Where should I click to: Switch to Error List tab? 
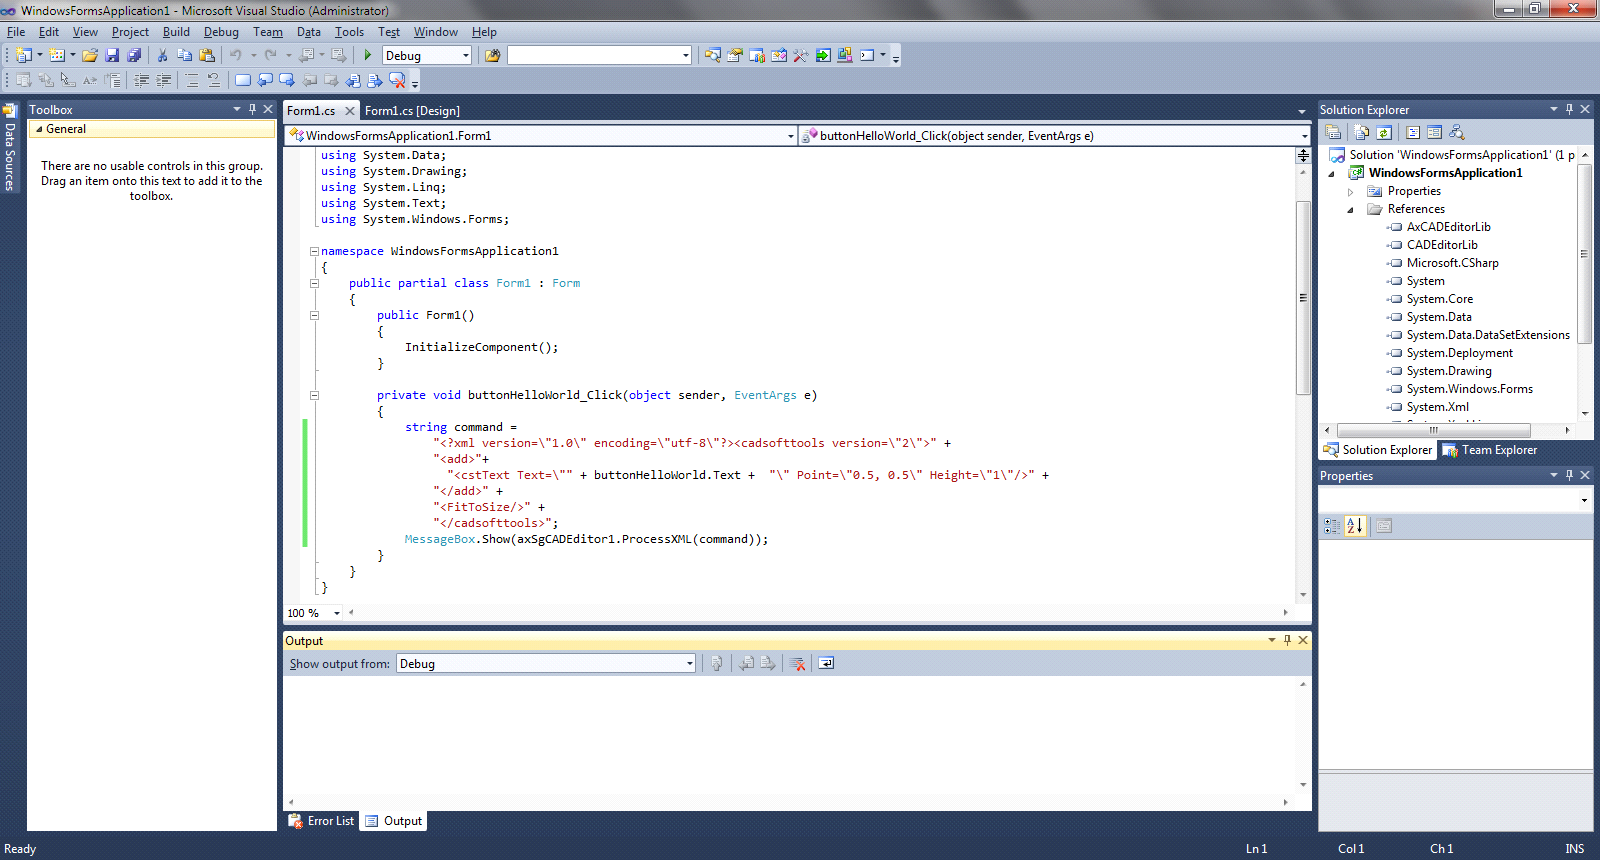tap(321, 821)
